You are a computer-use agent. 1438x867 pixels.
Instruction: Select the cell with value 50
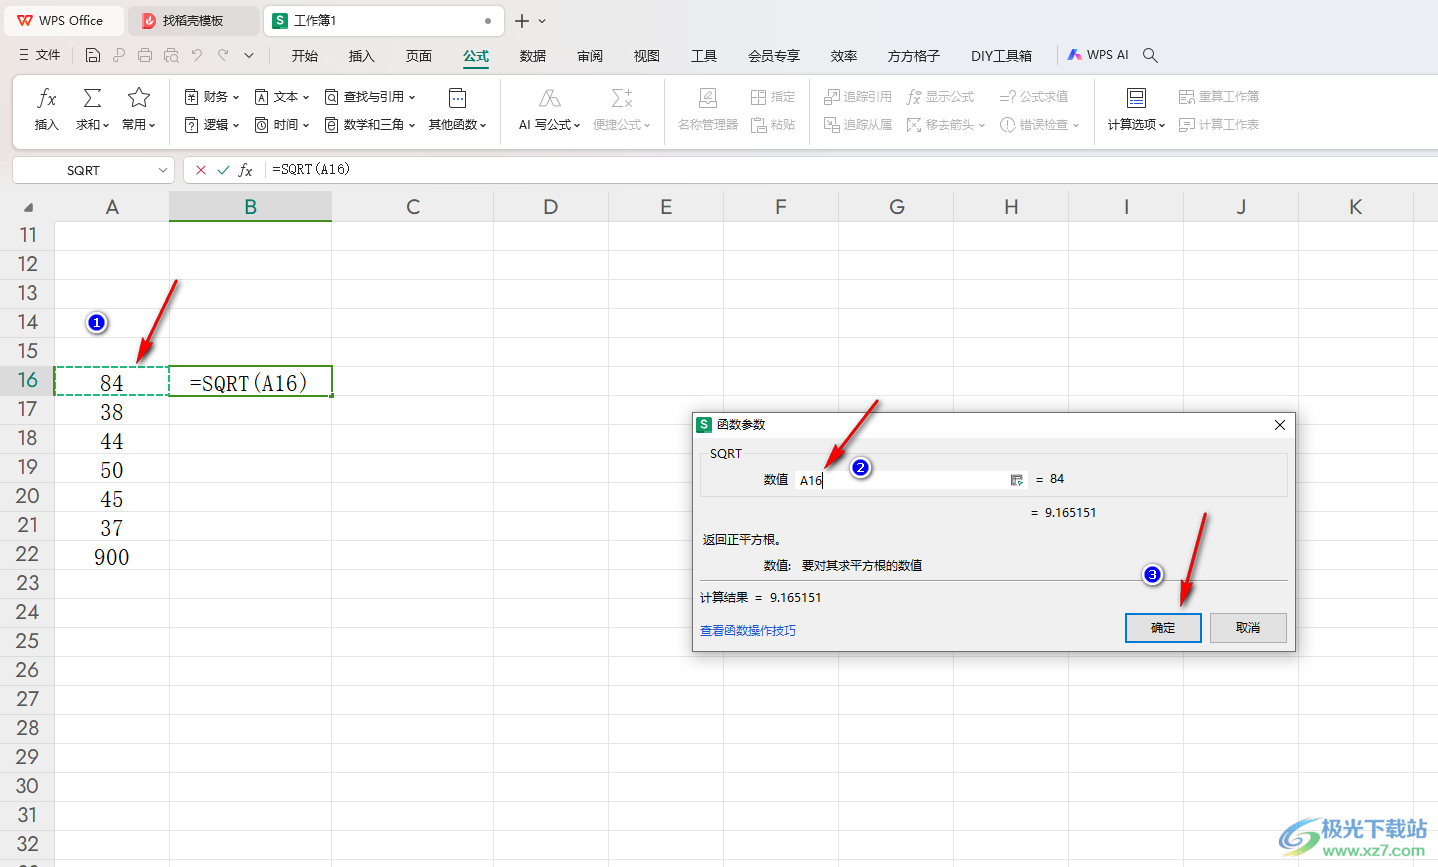coord(112,470)
